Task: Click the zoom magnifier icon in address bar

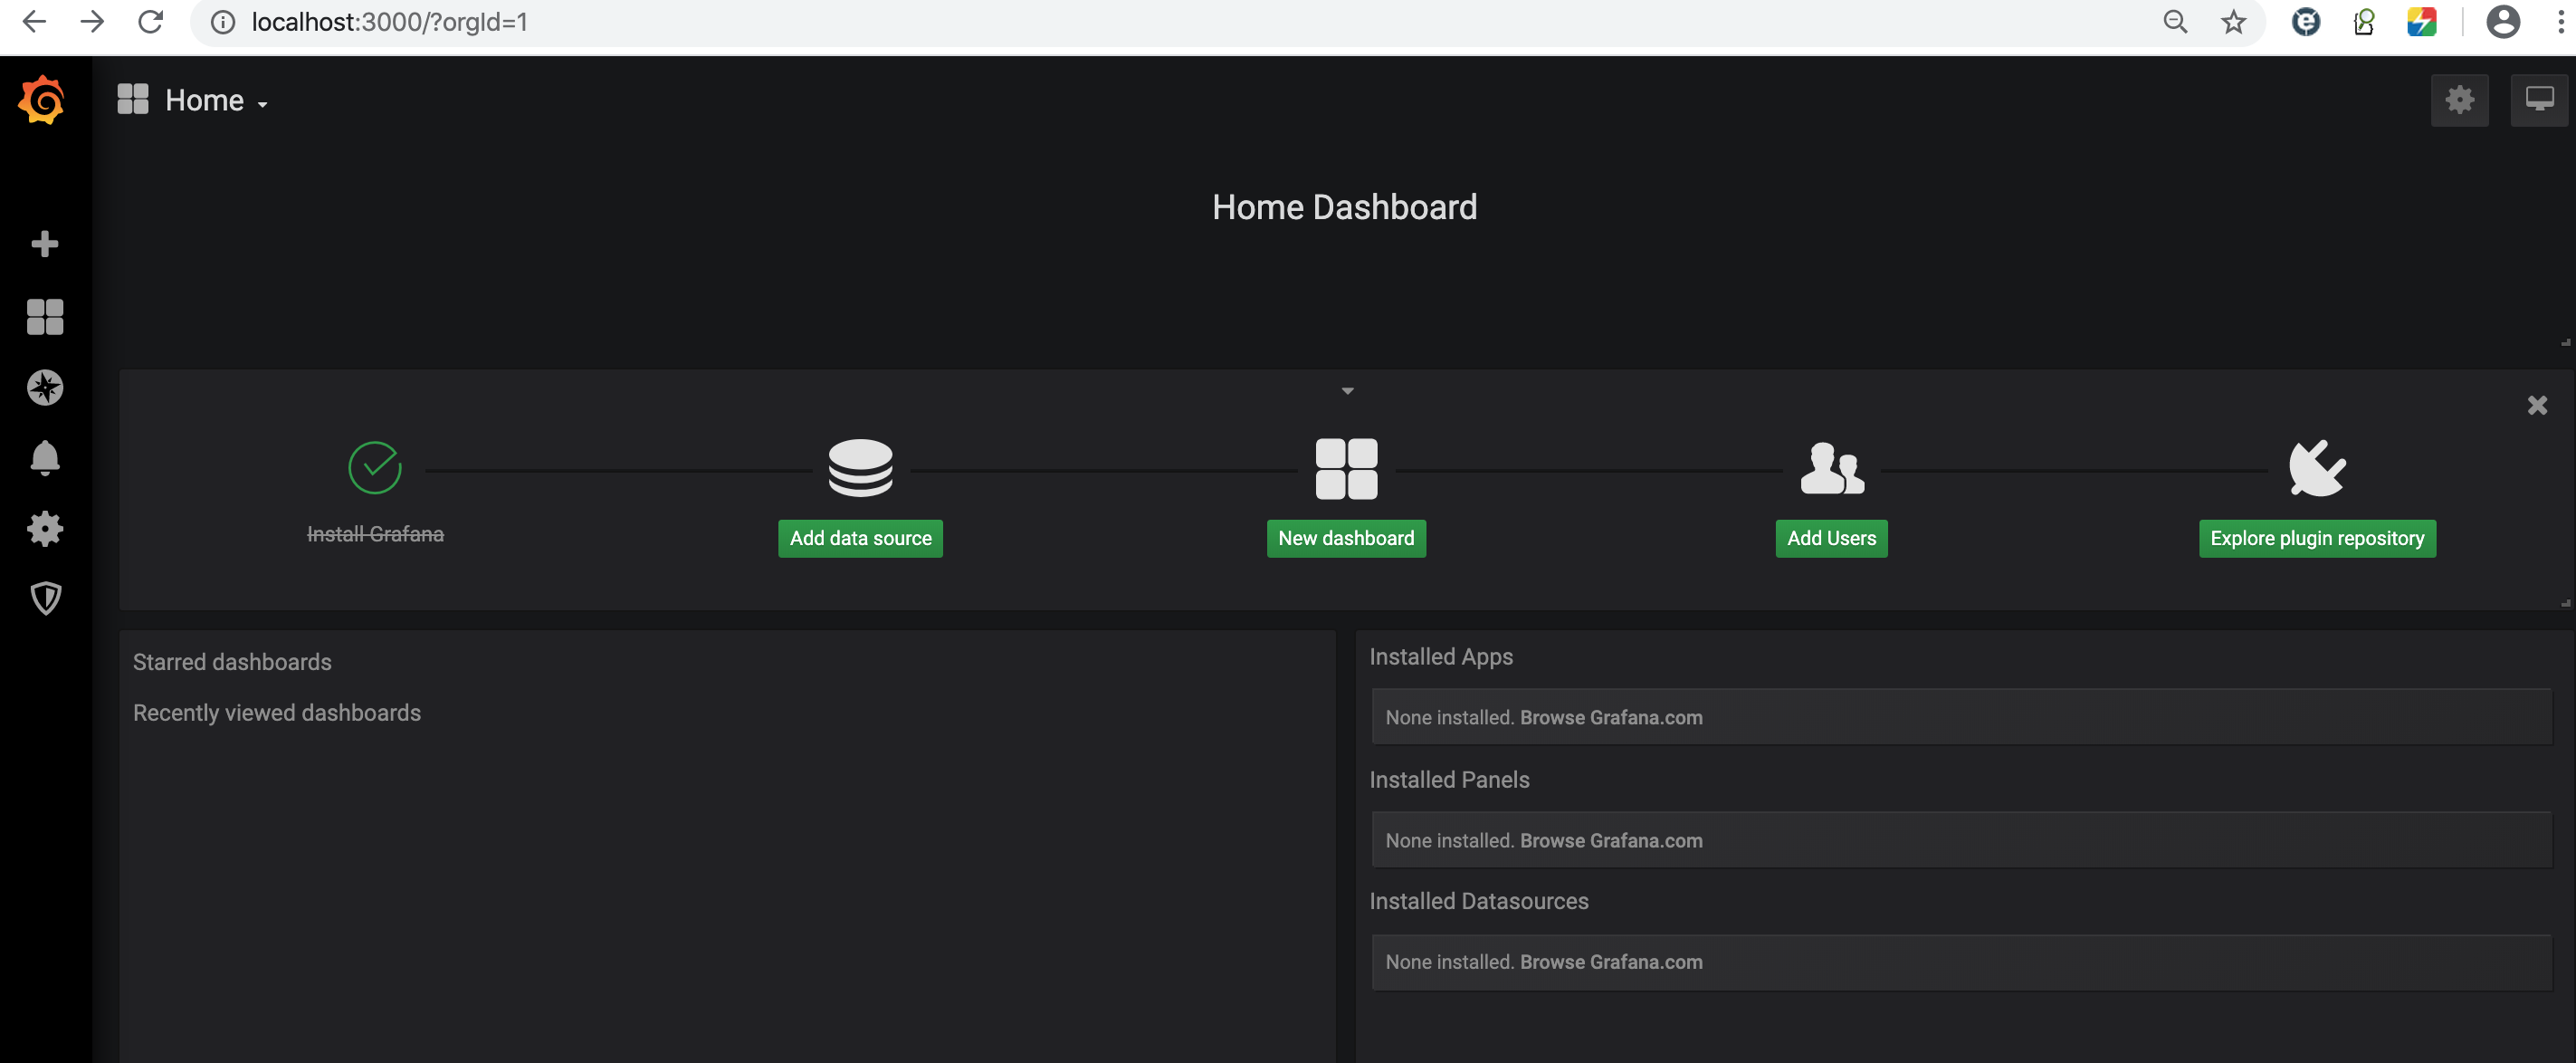Action: click(x=2175, y=22)
